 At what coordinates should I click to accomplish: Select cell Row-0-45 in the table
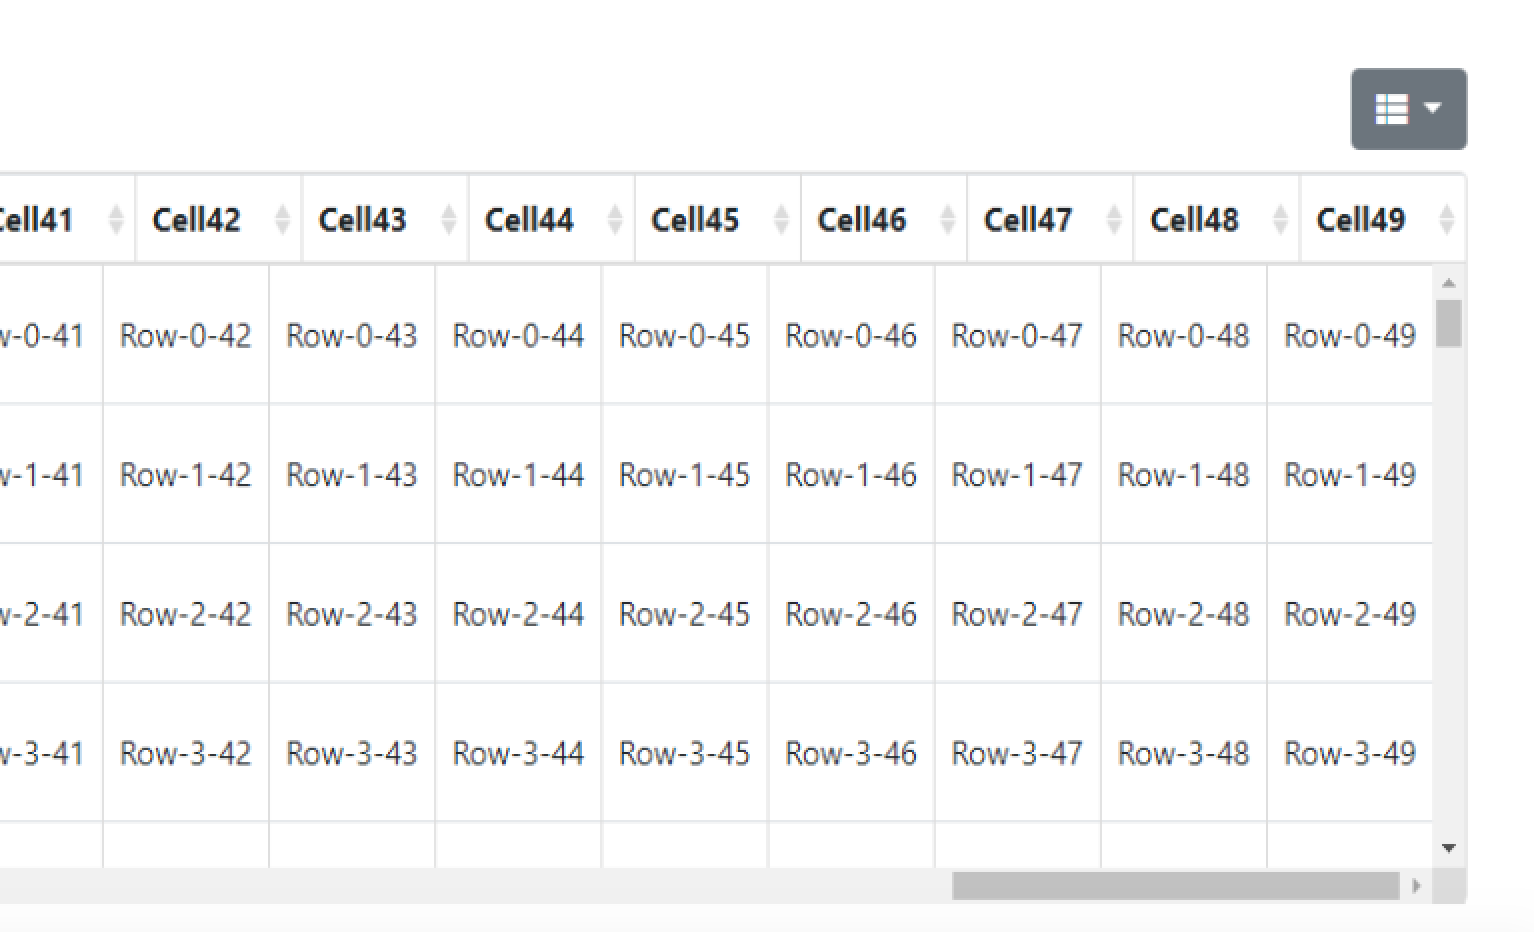pos(683,336)
